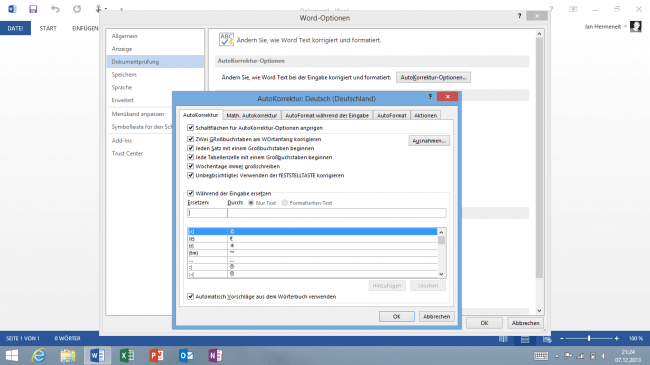Viewport: 650px width, 365px height.
Task: Click the zoom slider handle
Action: (x=589, y=338)
